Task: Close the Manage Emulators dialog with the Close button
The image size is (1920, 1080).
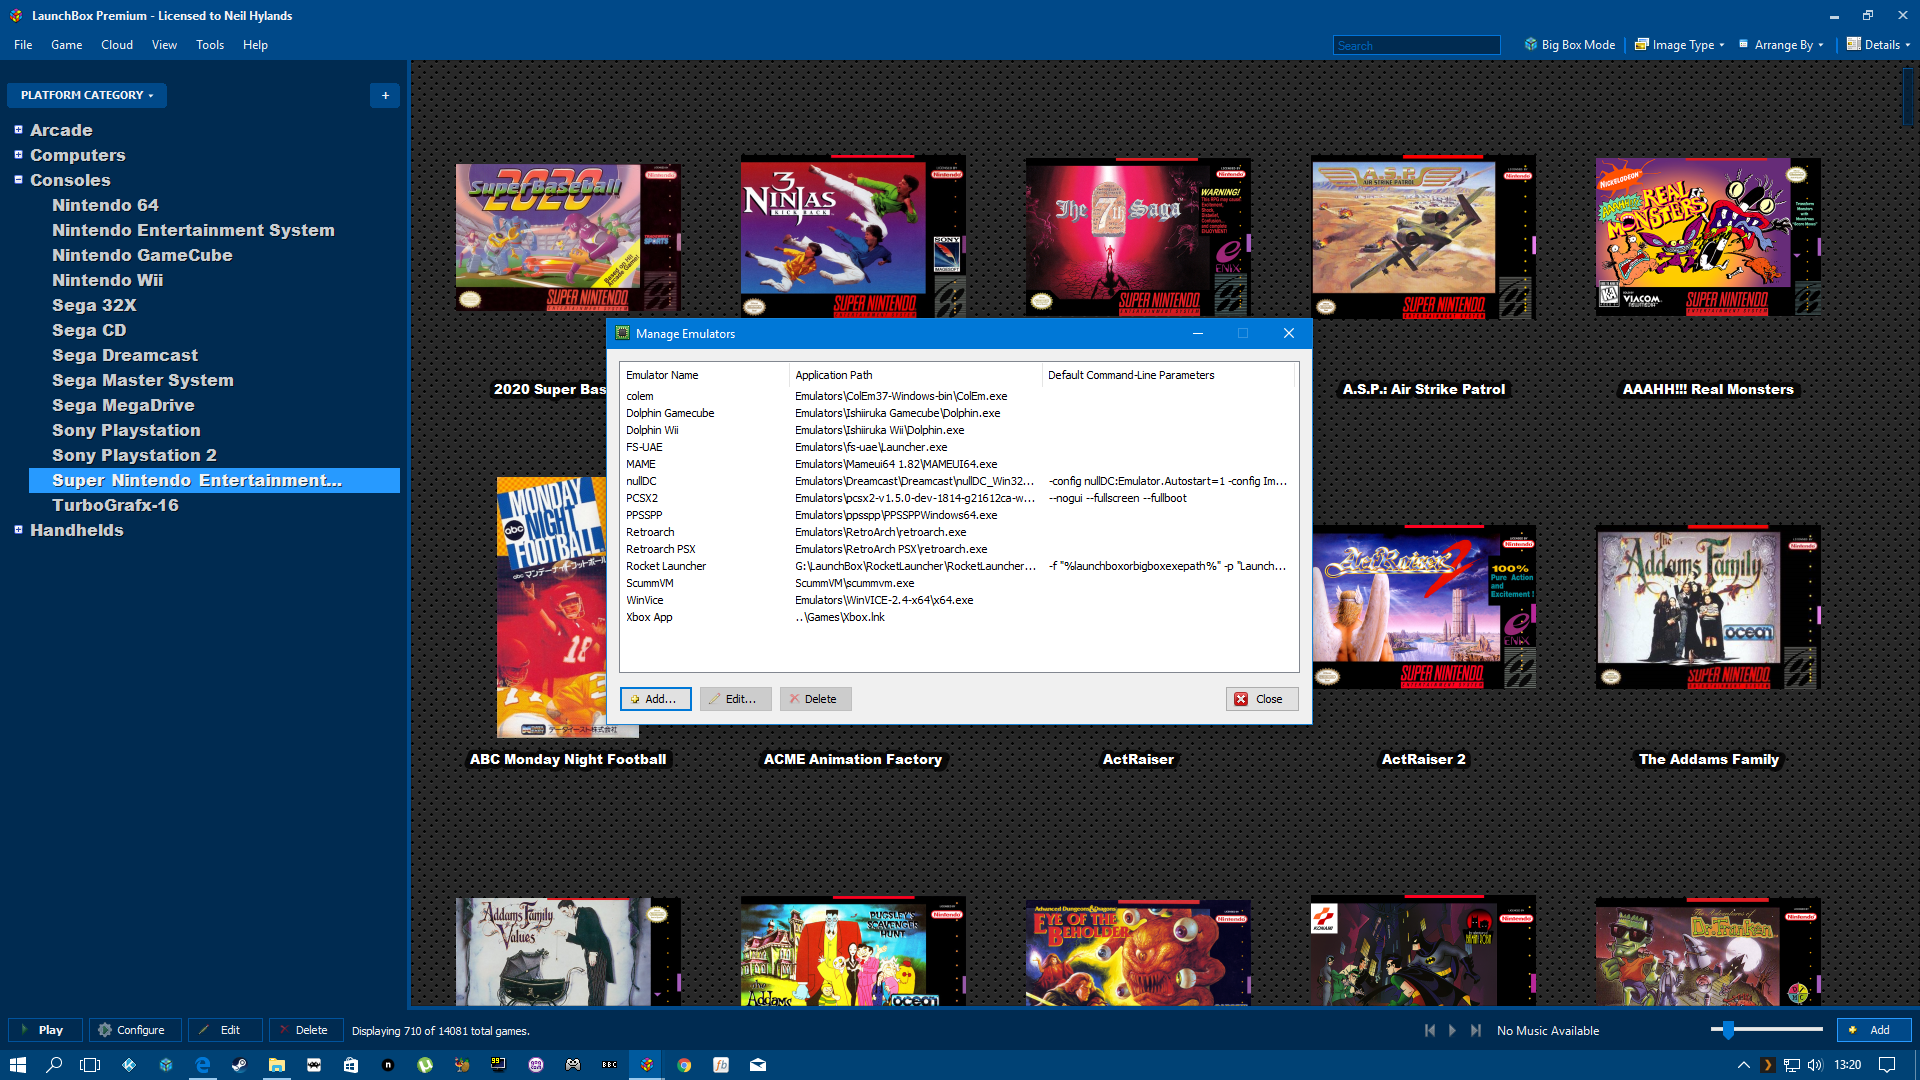Action: tap(1262, 699)
